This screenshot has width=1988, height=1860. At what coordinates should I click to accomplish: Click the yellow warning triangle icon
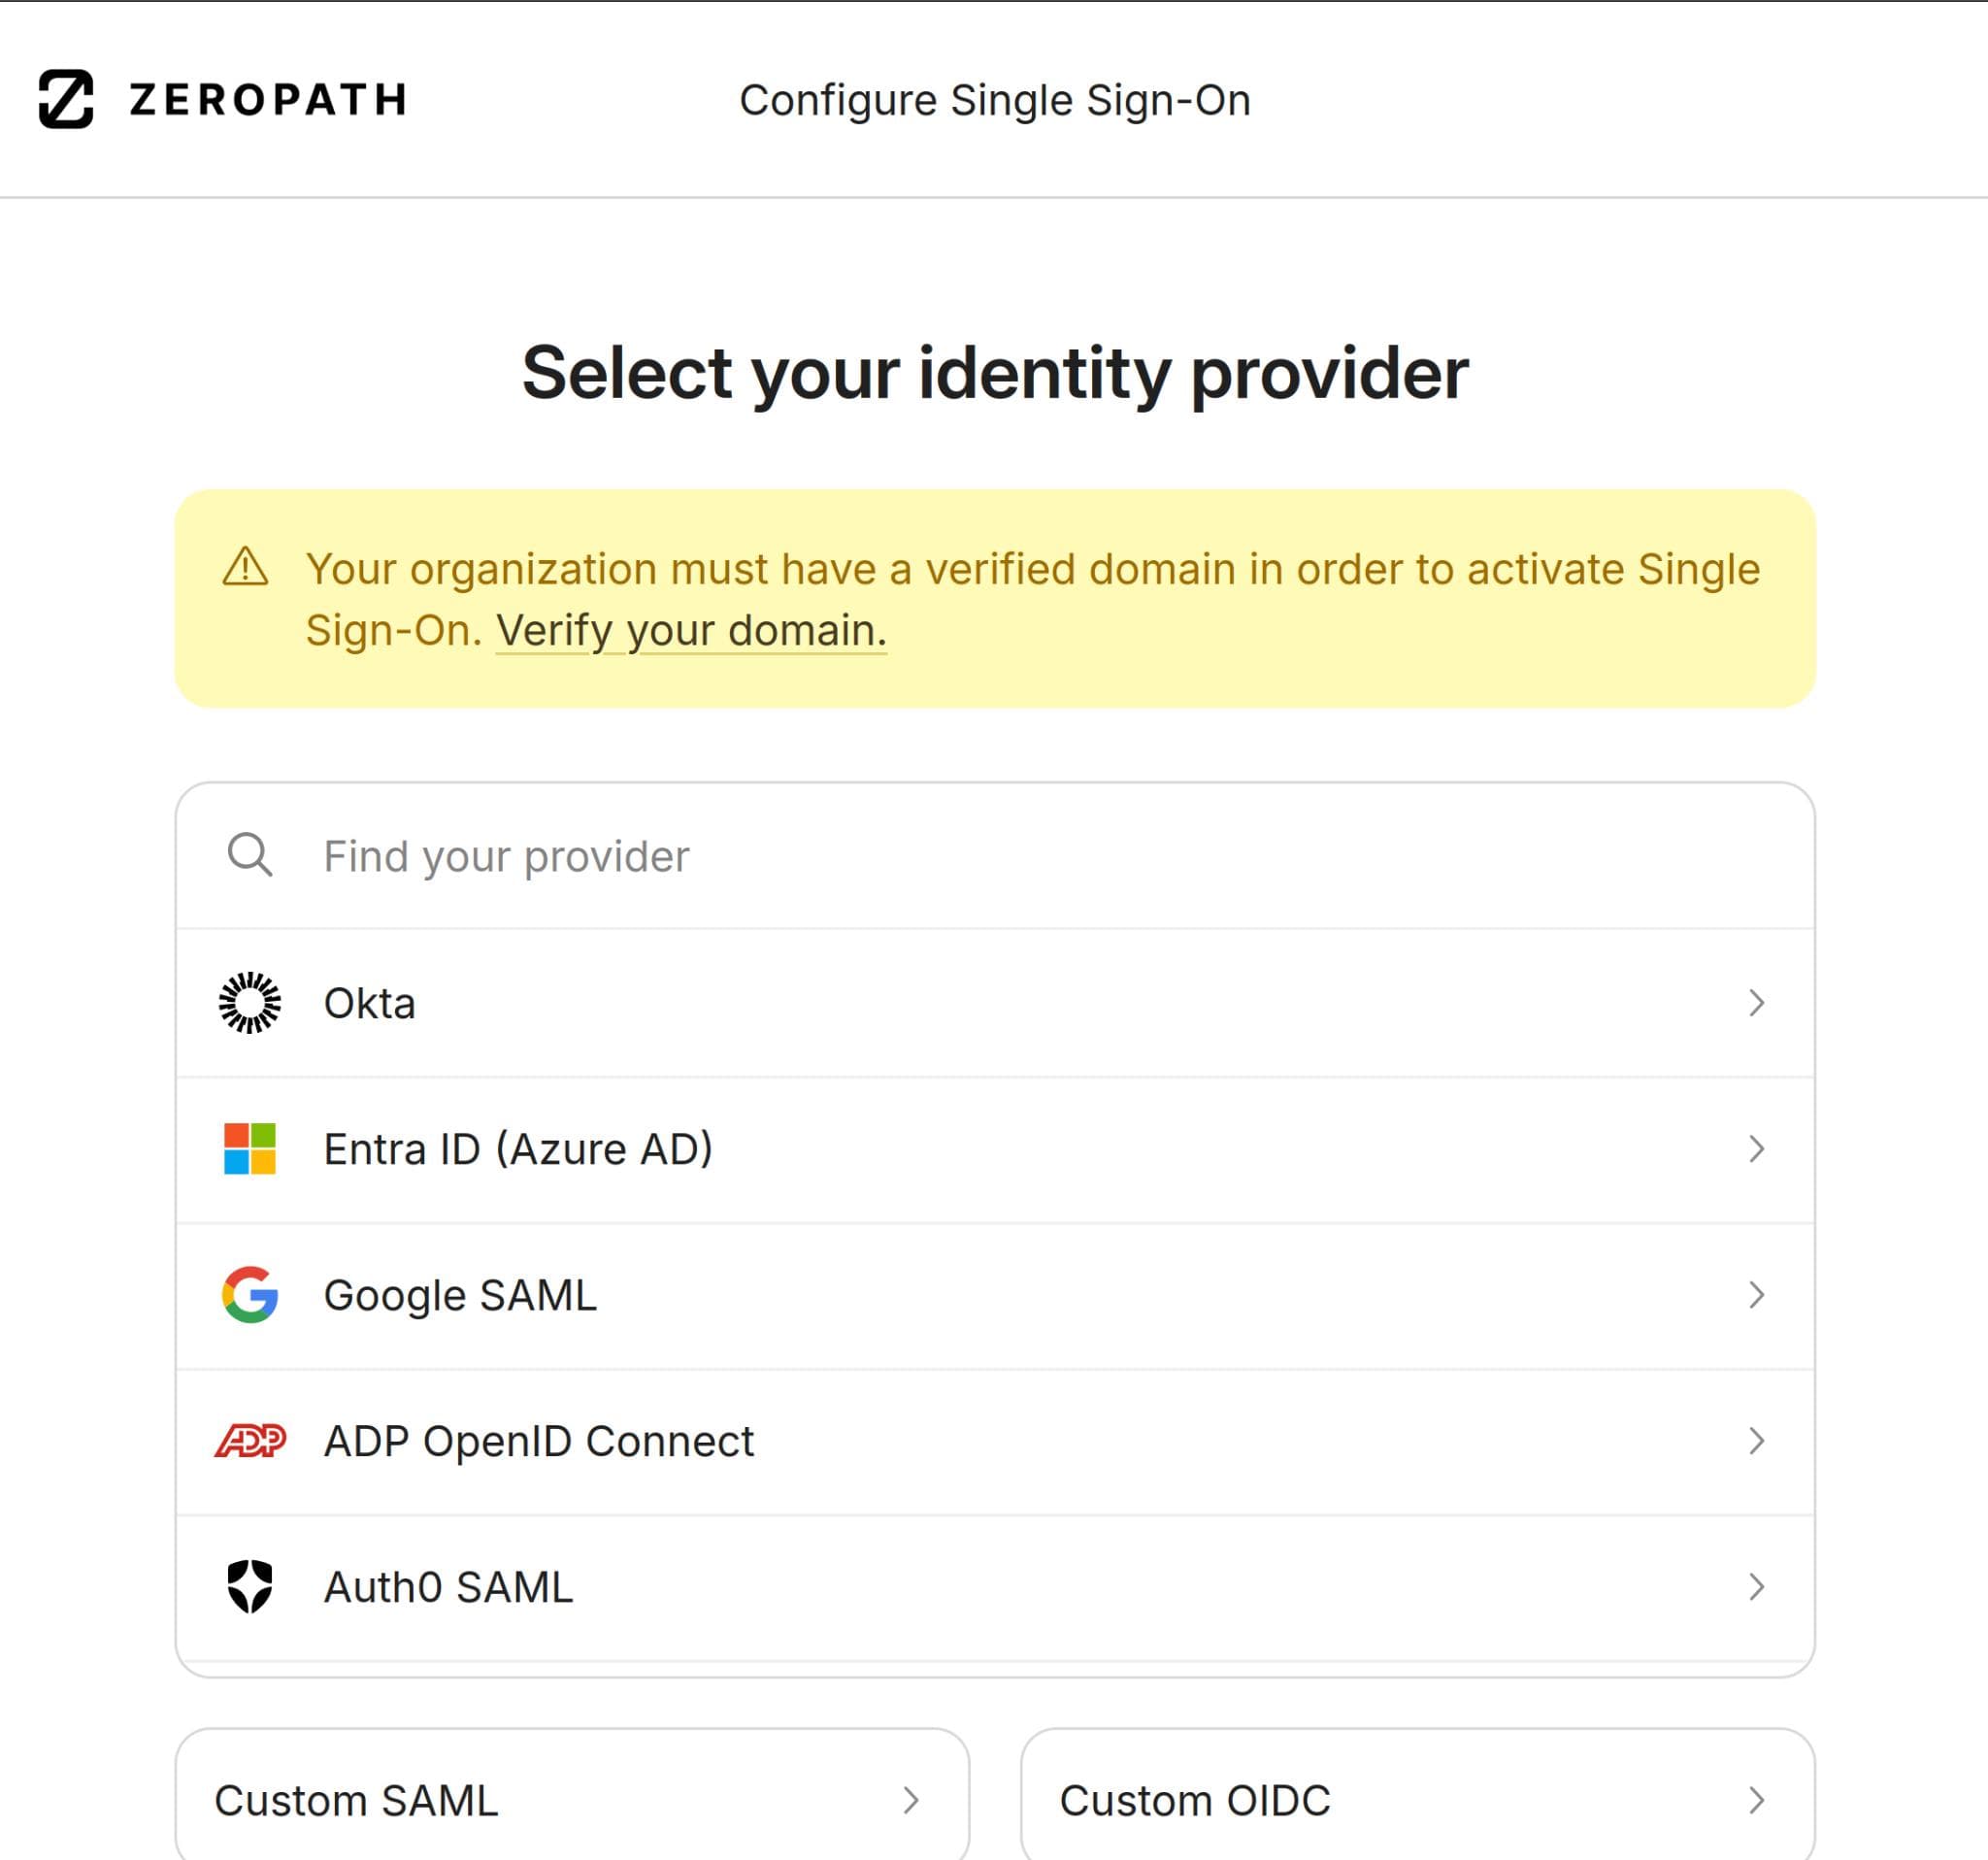[245, 567]
